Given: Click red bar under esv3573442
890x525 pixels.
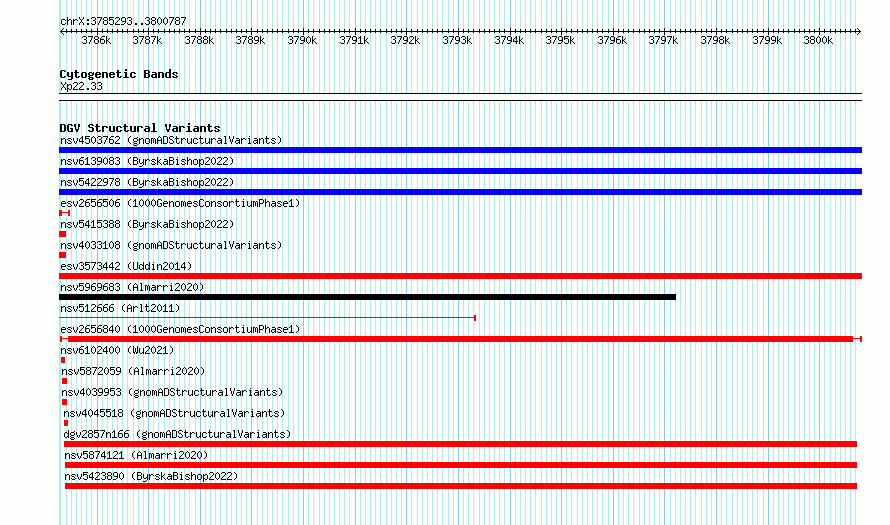Looking at the screenshot, I should 460,276.
